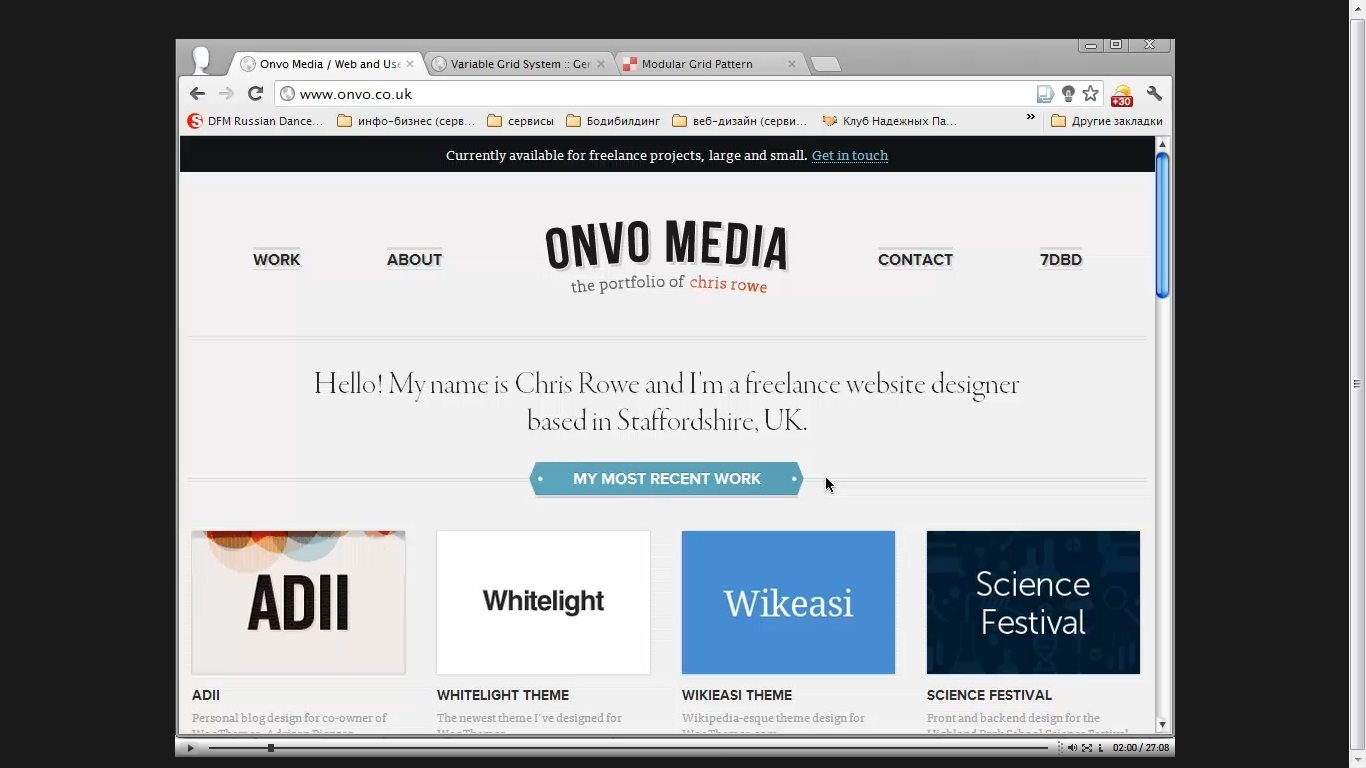This screenshot has height=768, width=1366.
Task: Open the ABOUT navigation item
Action: click(414, 260)
